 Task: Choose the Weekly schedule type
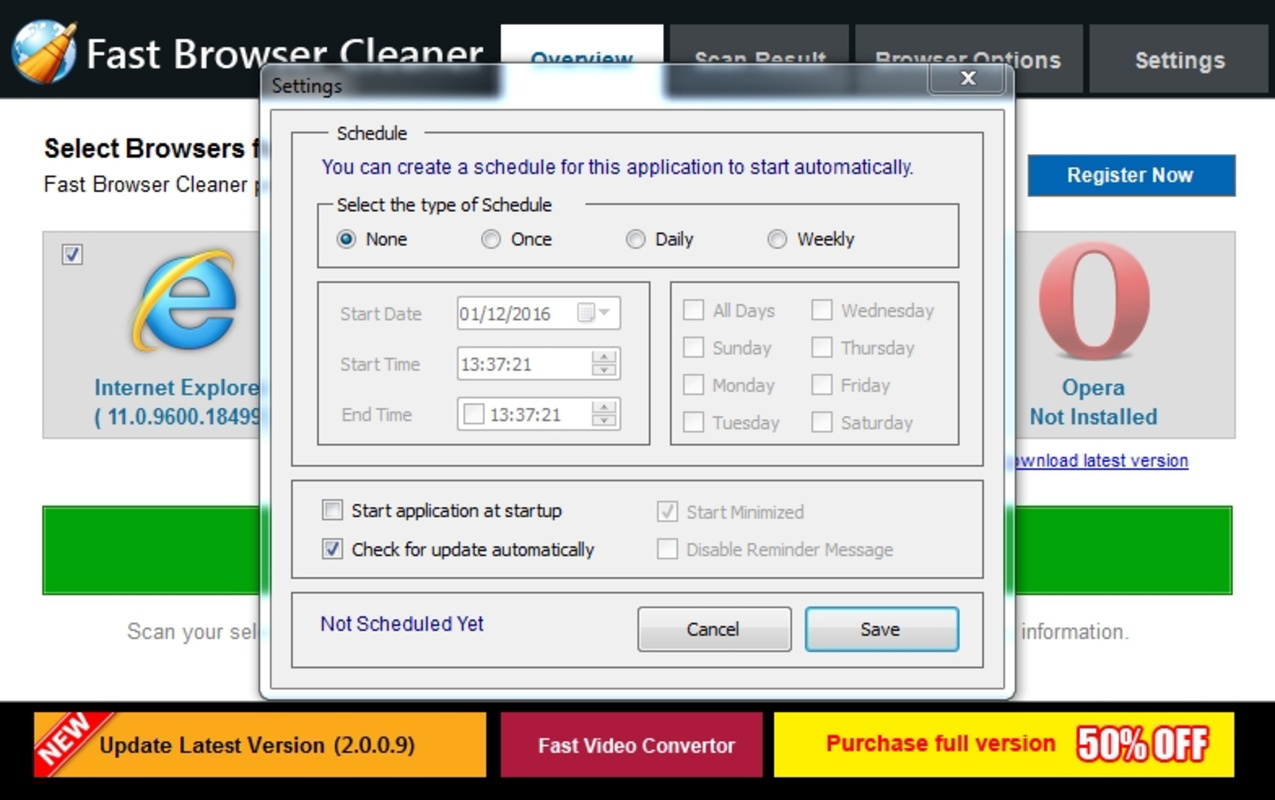click(x=777, y=239)
